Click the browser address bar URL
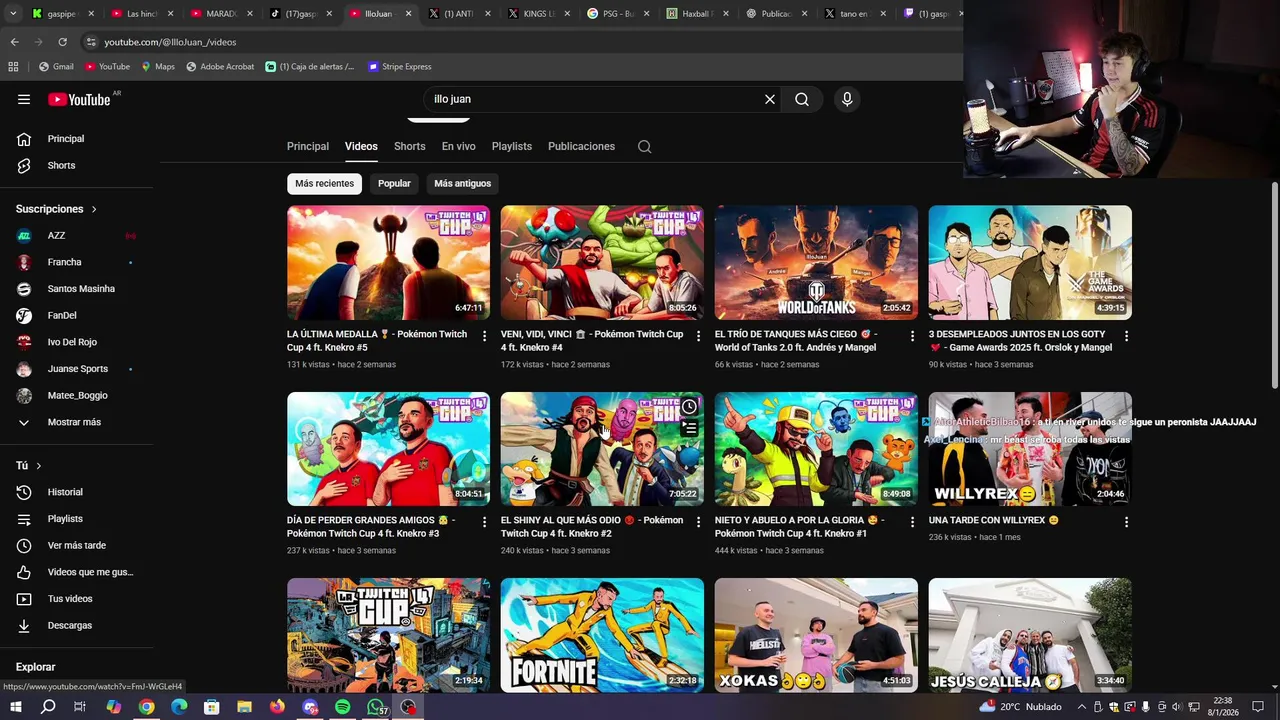Image resolution: width=1280 pixels, height=720 pixels. click(x=170, y=42)
